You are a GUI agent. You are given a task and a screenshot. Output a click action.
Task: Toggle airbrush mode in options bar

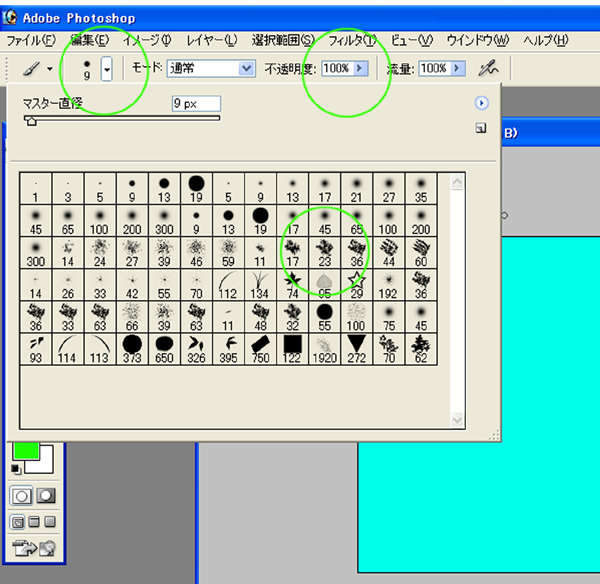coord(488,68)
